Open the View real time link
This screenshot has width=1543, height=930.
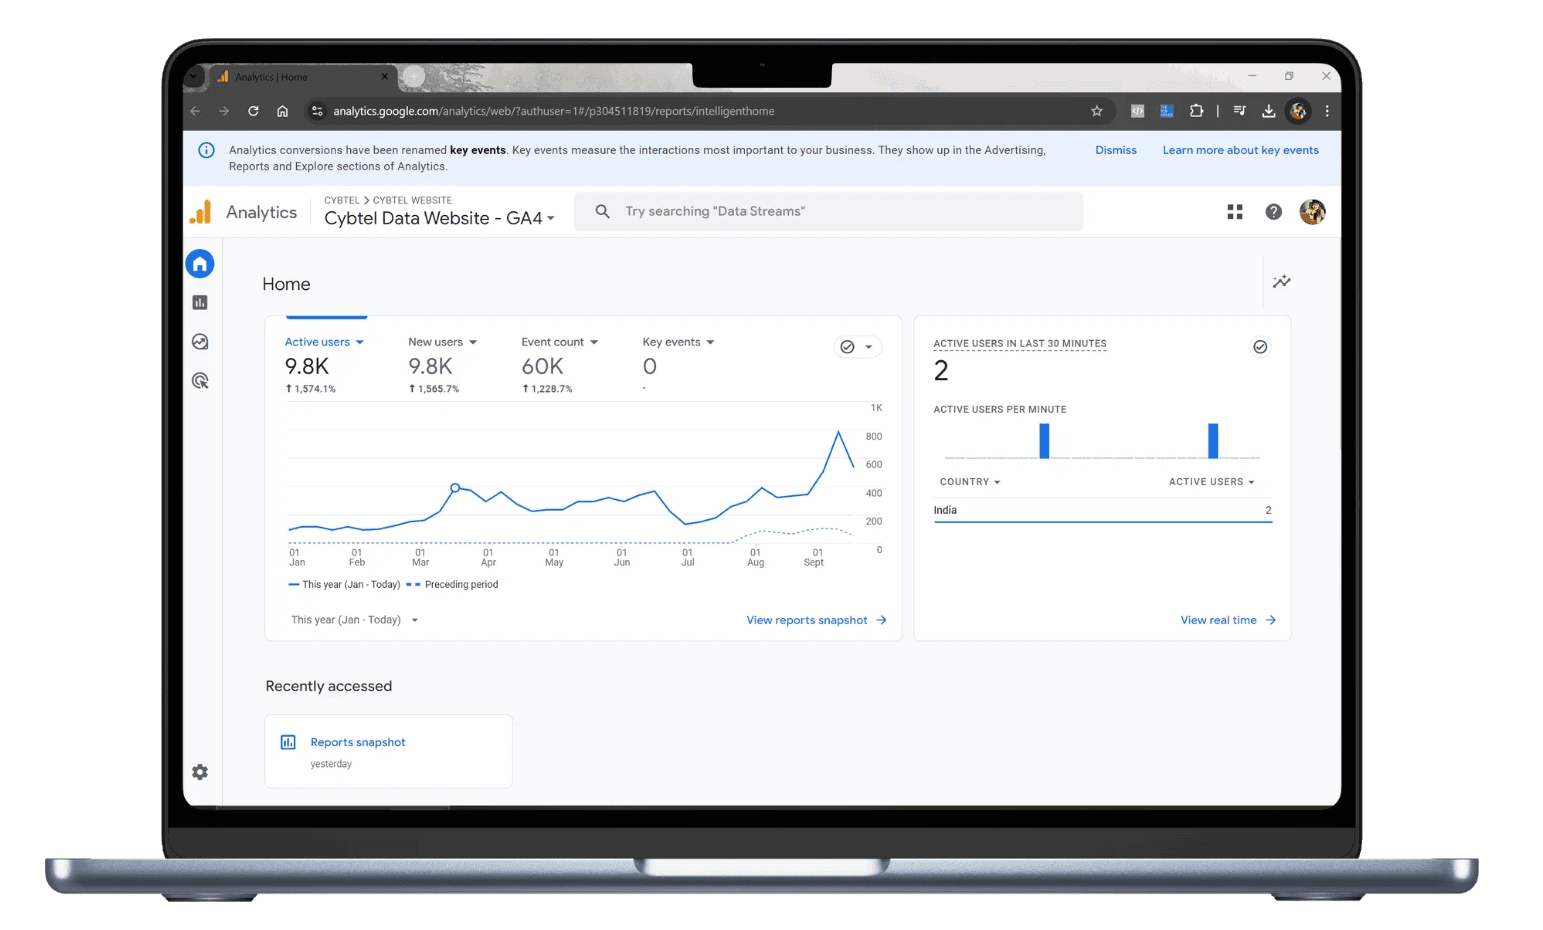click(1228, 620)
